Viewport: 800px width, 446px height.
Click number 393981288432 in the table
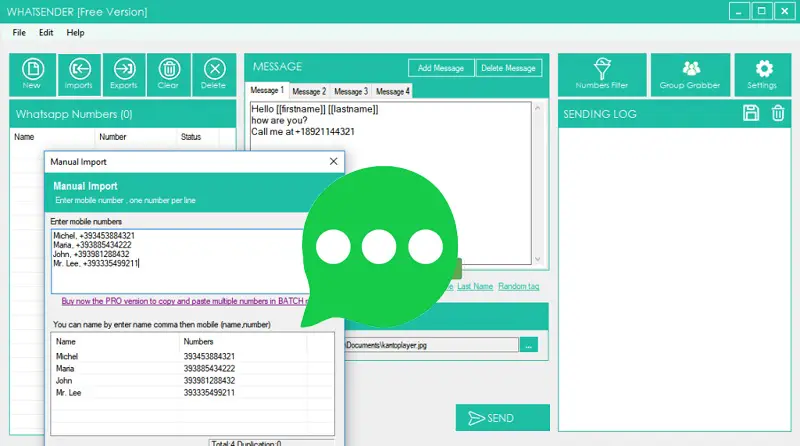(209, 381)
